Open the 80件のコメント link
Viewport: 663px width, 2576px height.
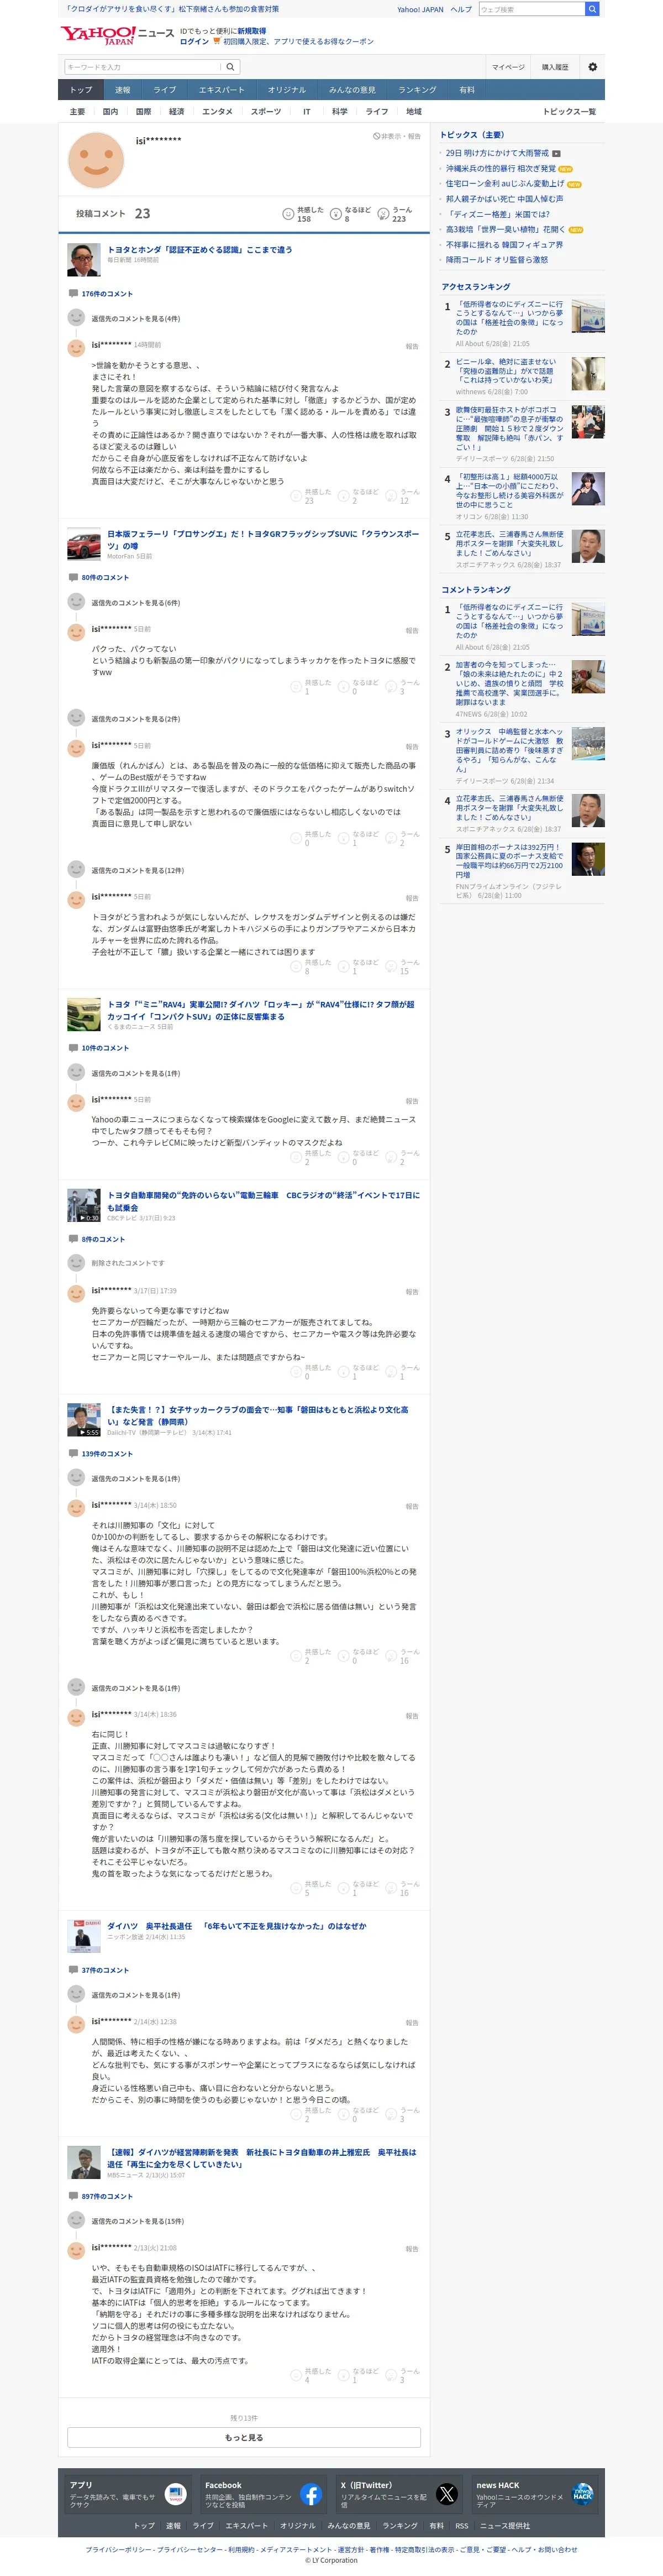[105, 578]
